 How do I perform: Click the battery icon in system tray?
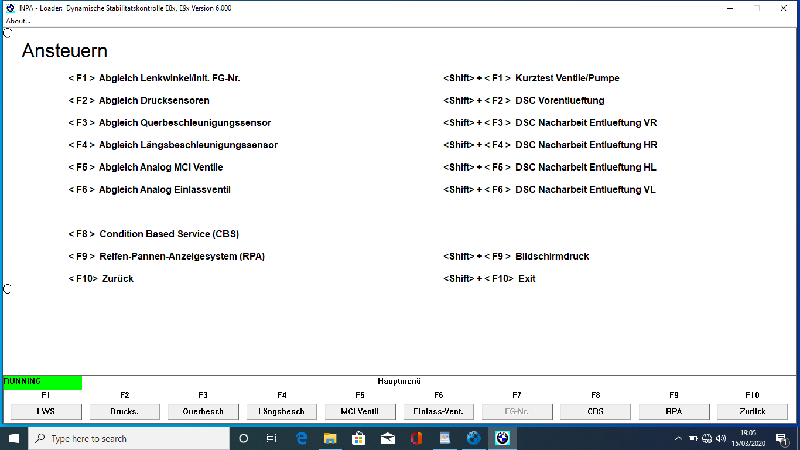(693, 438)
